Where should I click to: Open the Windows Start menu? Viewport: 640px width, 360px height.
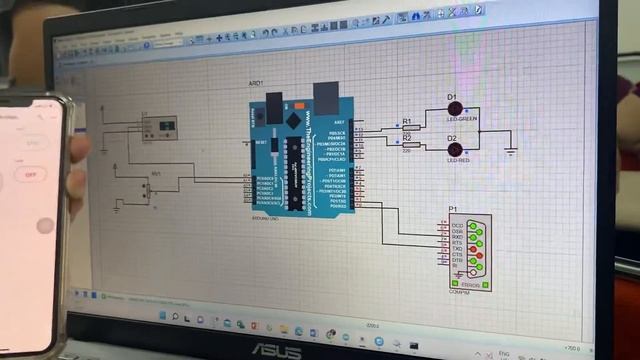[163, 316]
